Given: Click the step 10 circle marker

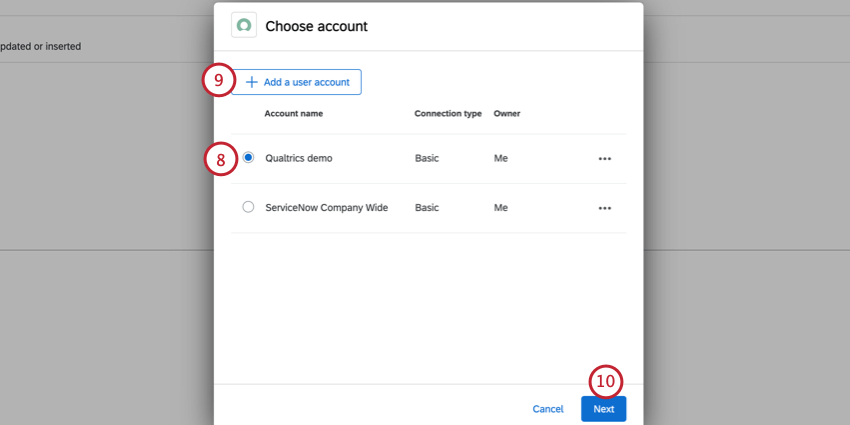Looking at the screenshot, I should click(605, 381).
